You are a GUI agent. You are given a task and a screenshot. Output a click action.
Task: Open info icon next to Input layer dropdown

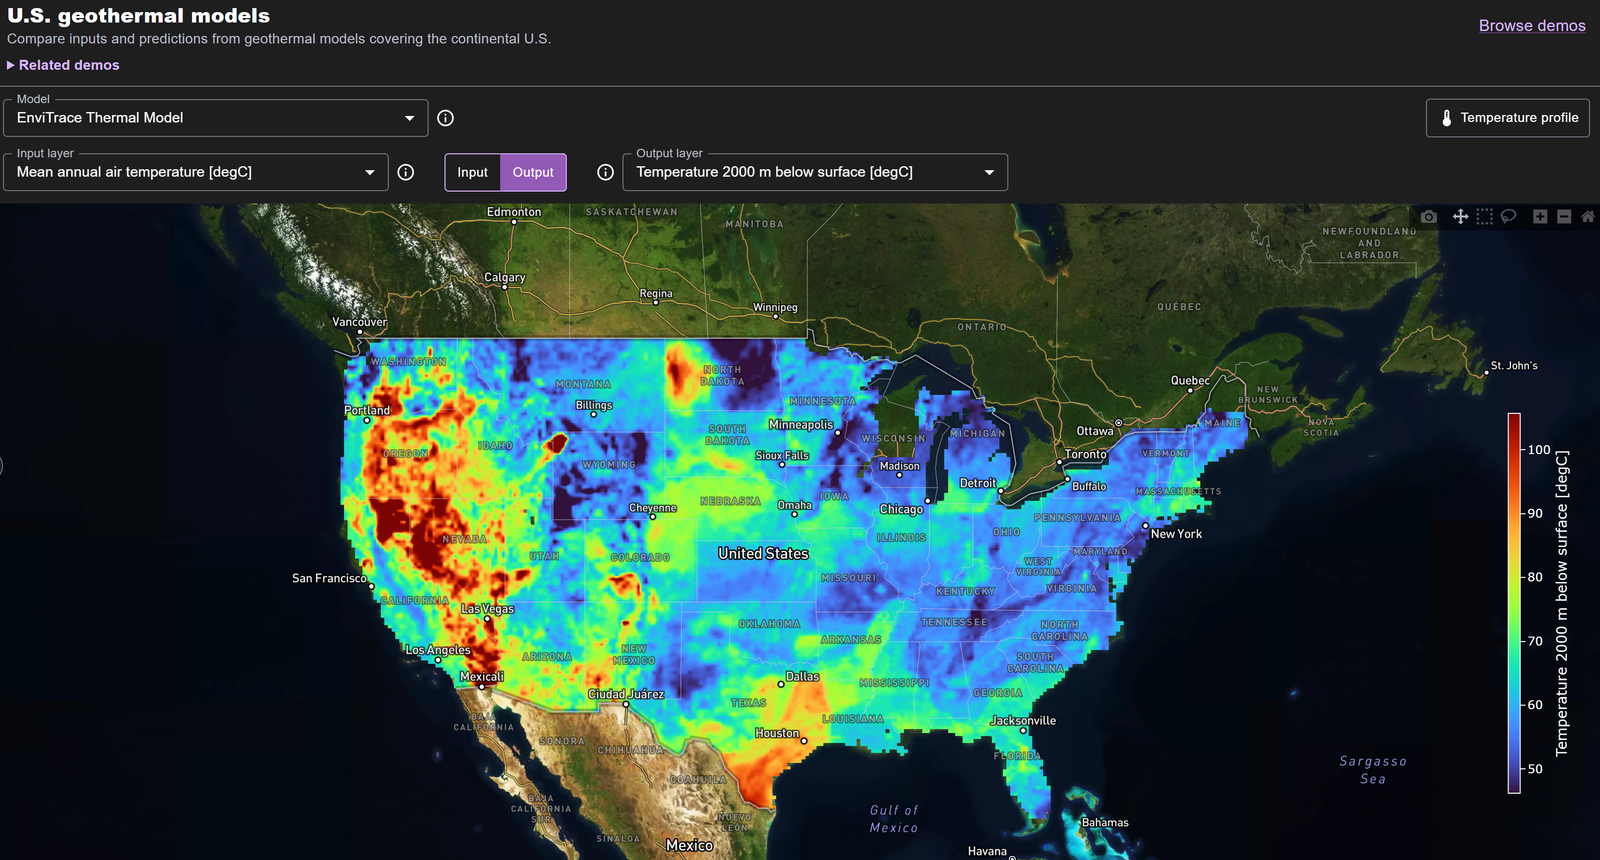pyautogui.click(x=406, y=172)
